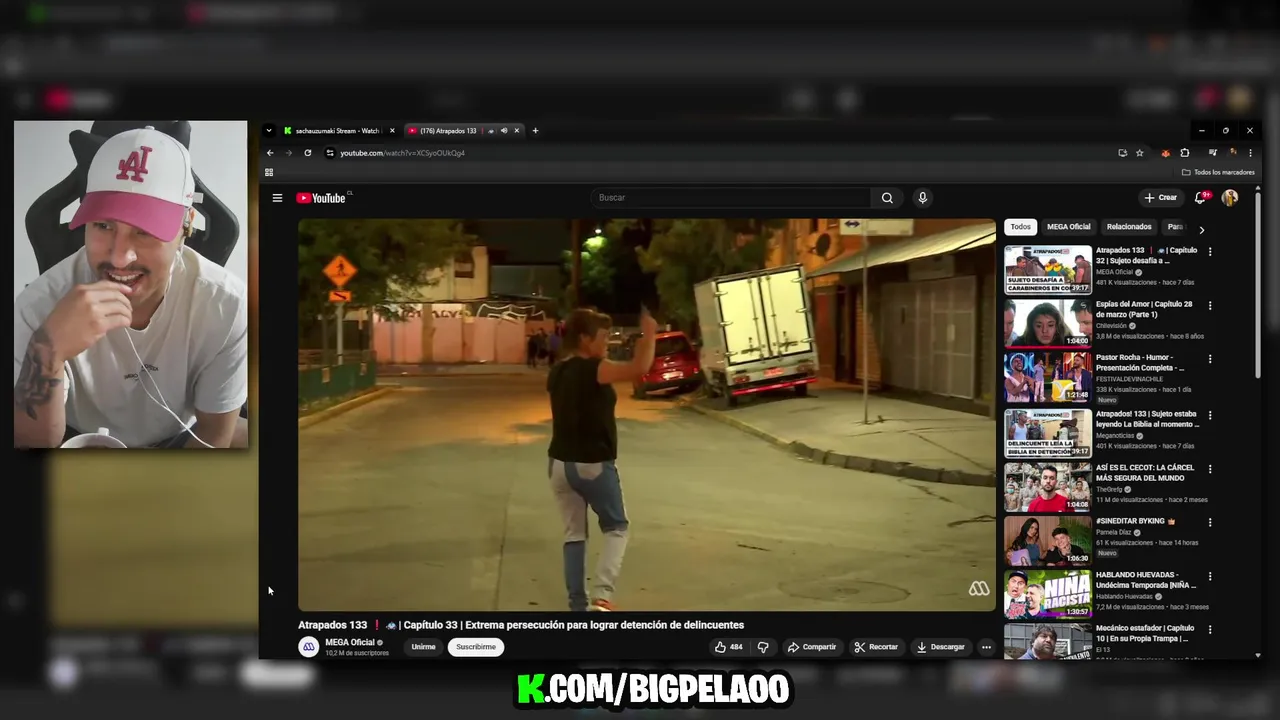Open the YouTube account avatar menu

[x=1230, y=198]
